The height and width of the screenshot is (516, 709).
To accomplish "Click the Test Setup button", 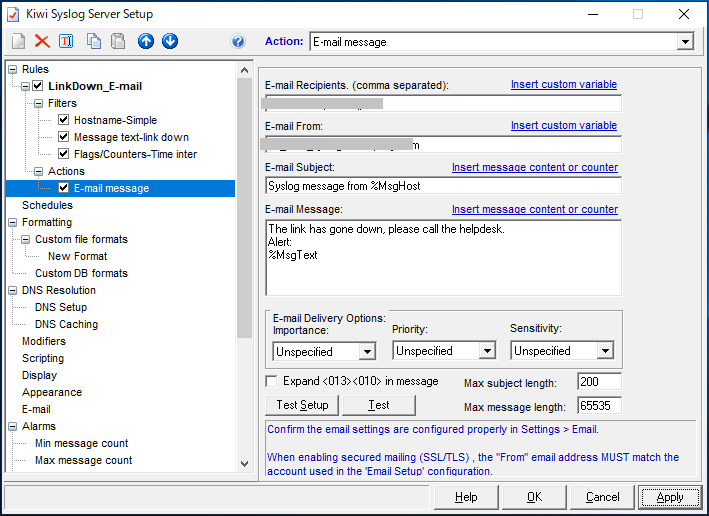I will pos(302,405).
